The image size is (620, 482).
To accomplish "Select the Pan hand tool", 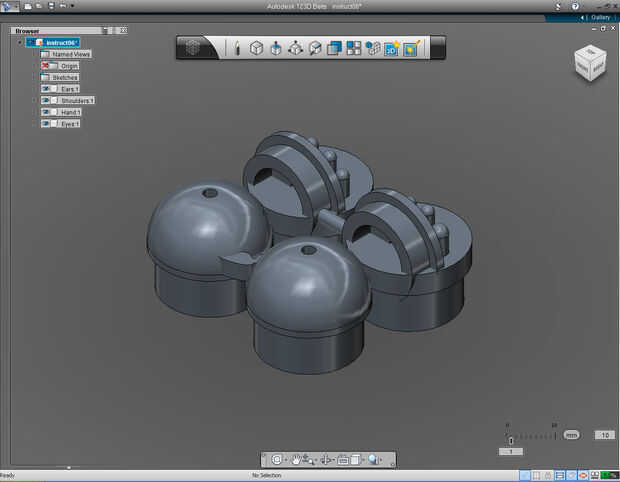I will [x=297, y=459].
